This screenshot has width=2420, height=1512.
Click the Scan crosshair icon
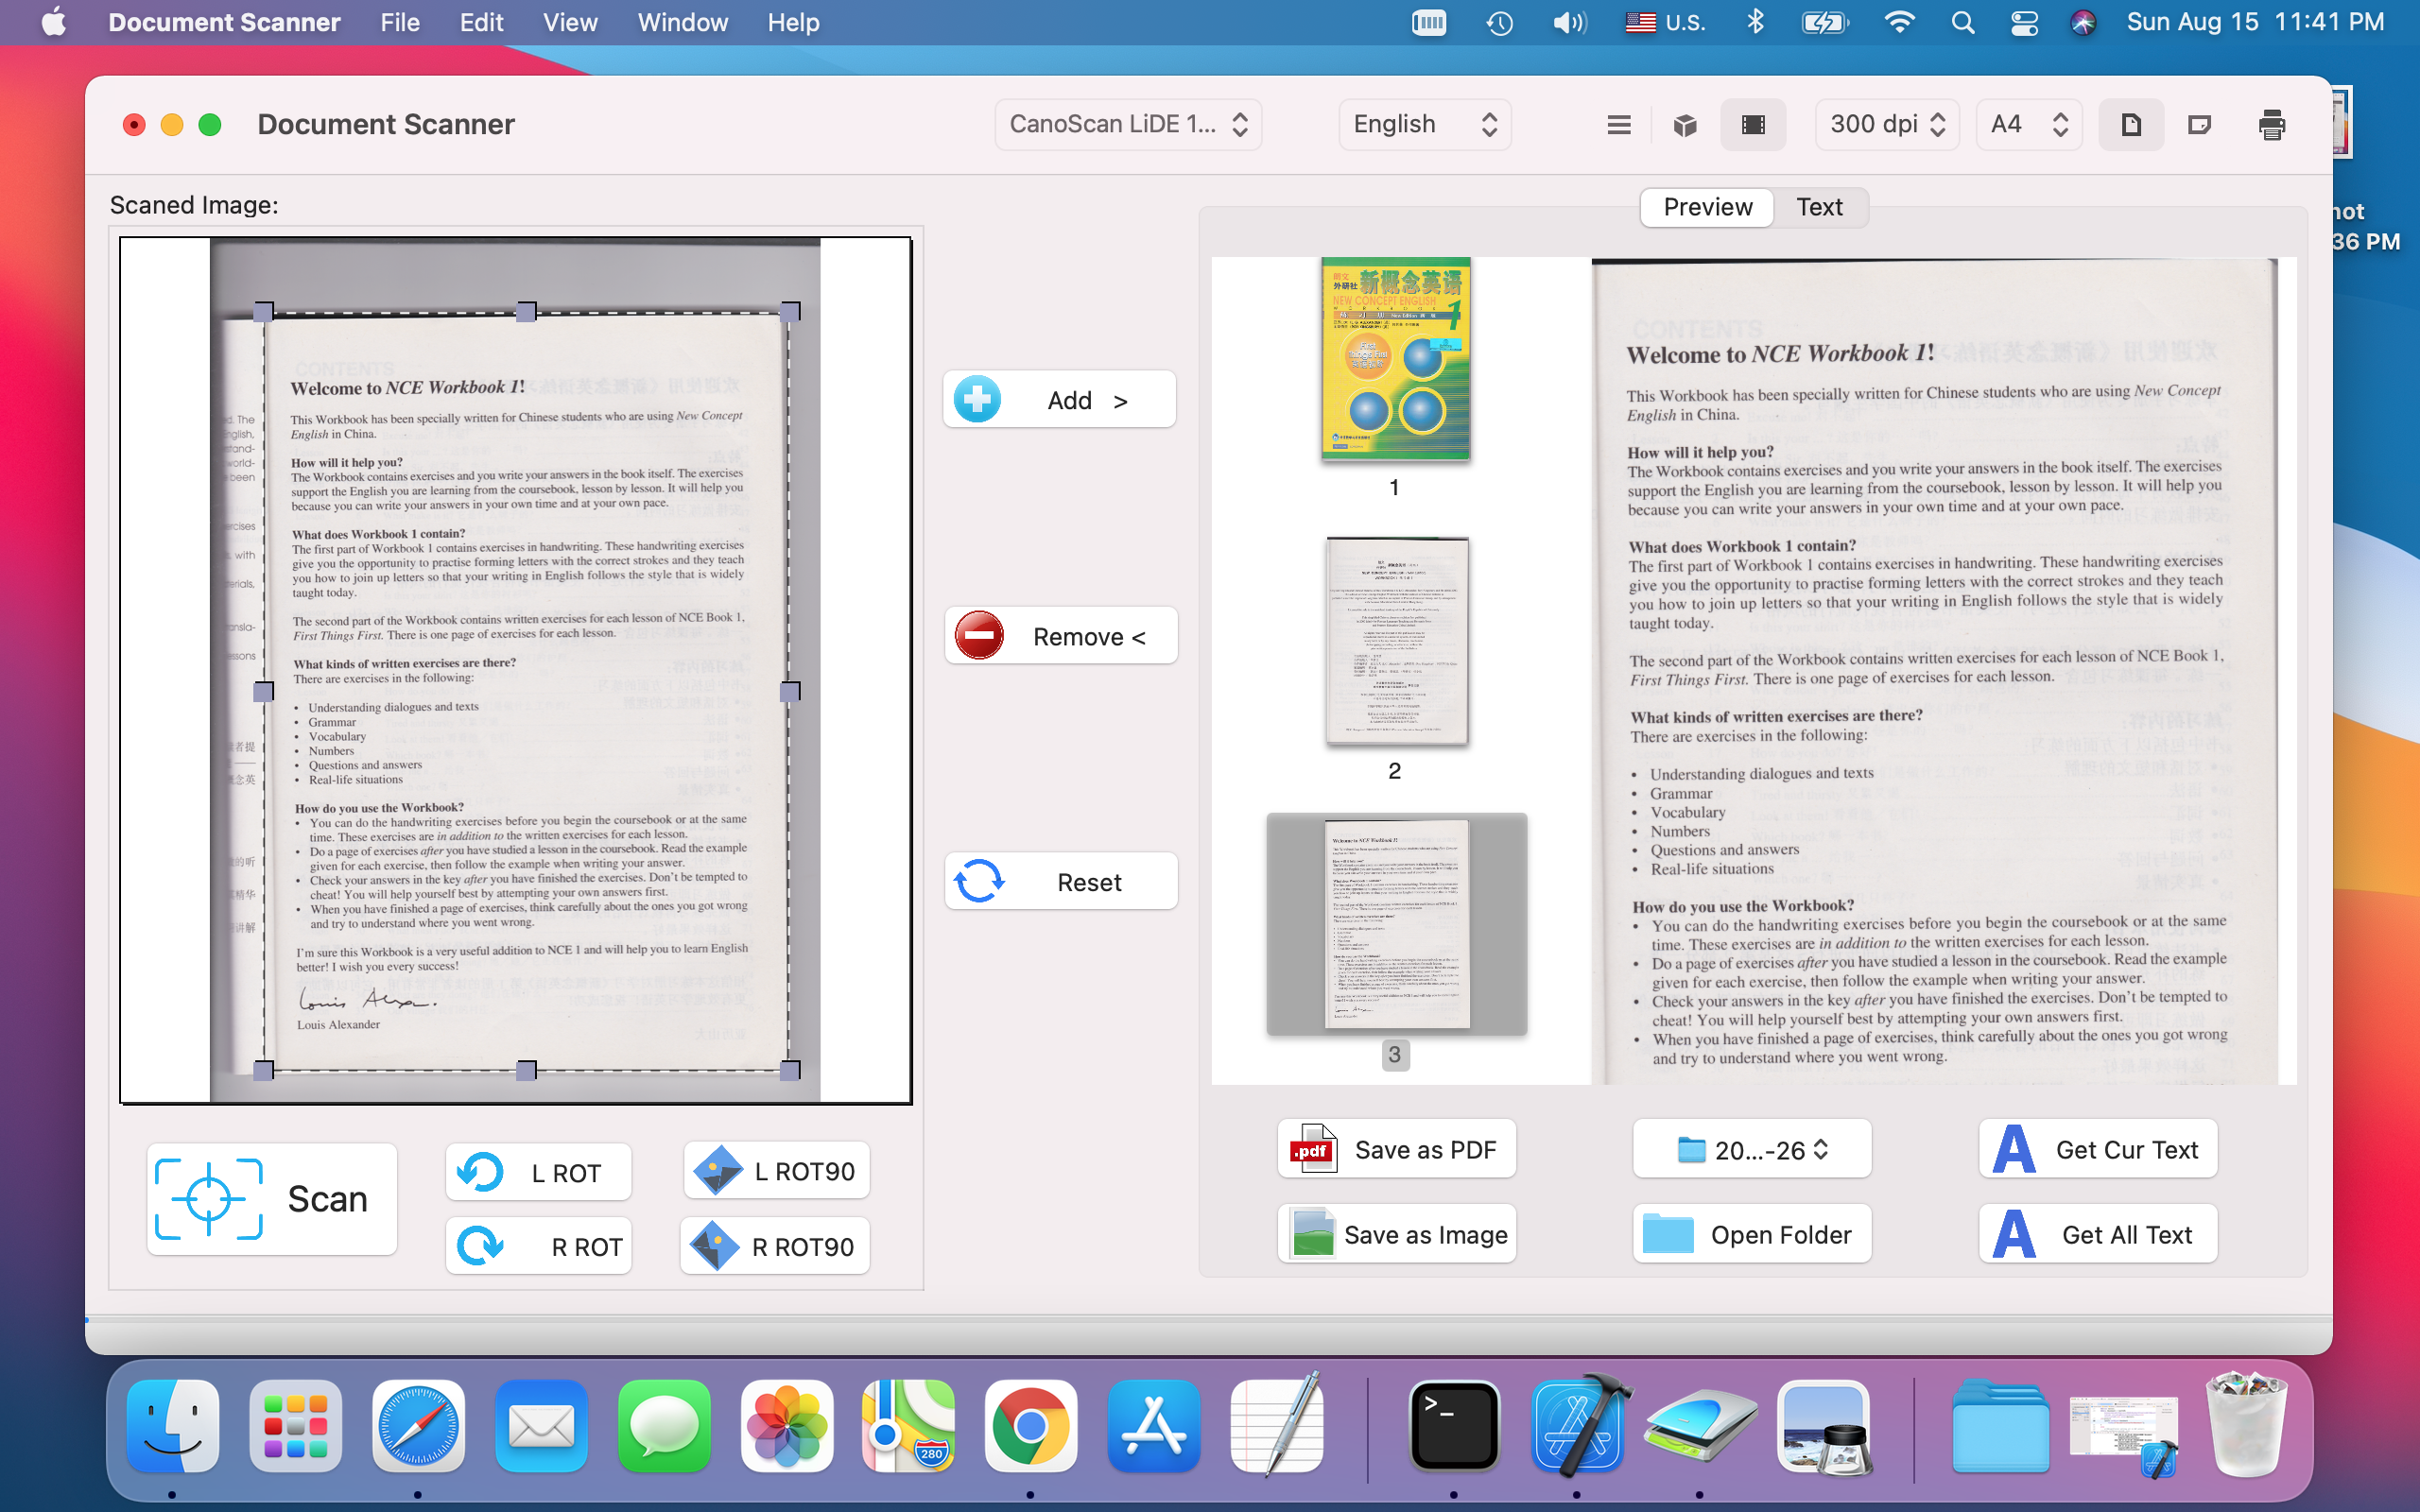(x=209, y=1198)
